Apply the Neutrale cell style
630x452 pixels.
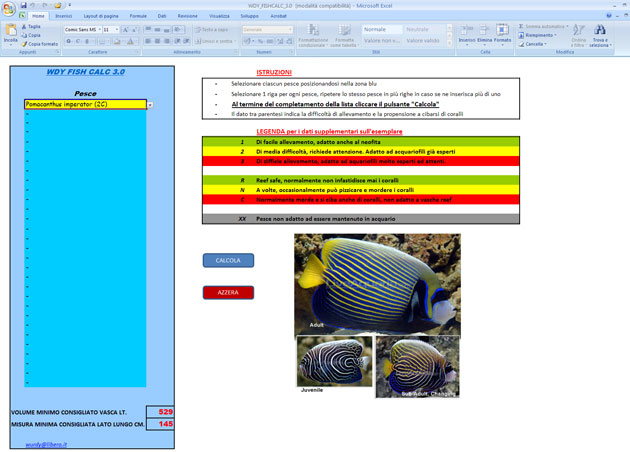click(424, 29)
